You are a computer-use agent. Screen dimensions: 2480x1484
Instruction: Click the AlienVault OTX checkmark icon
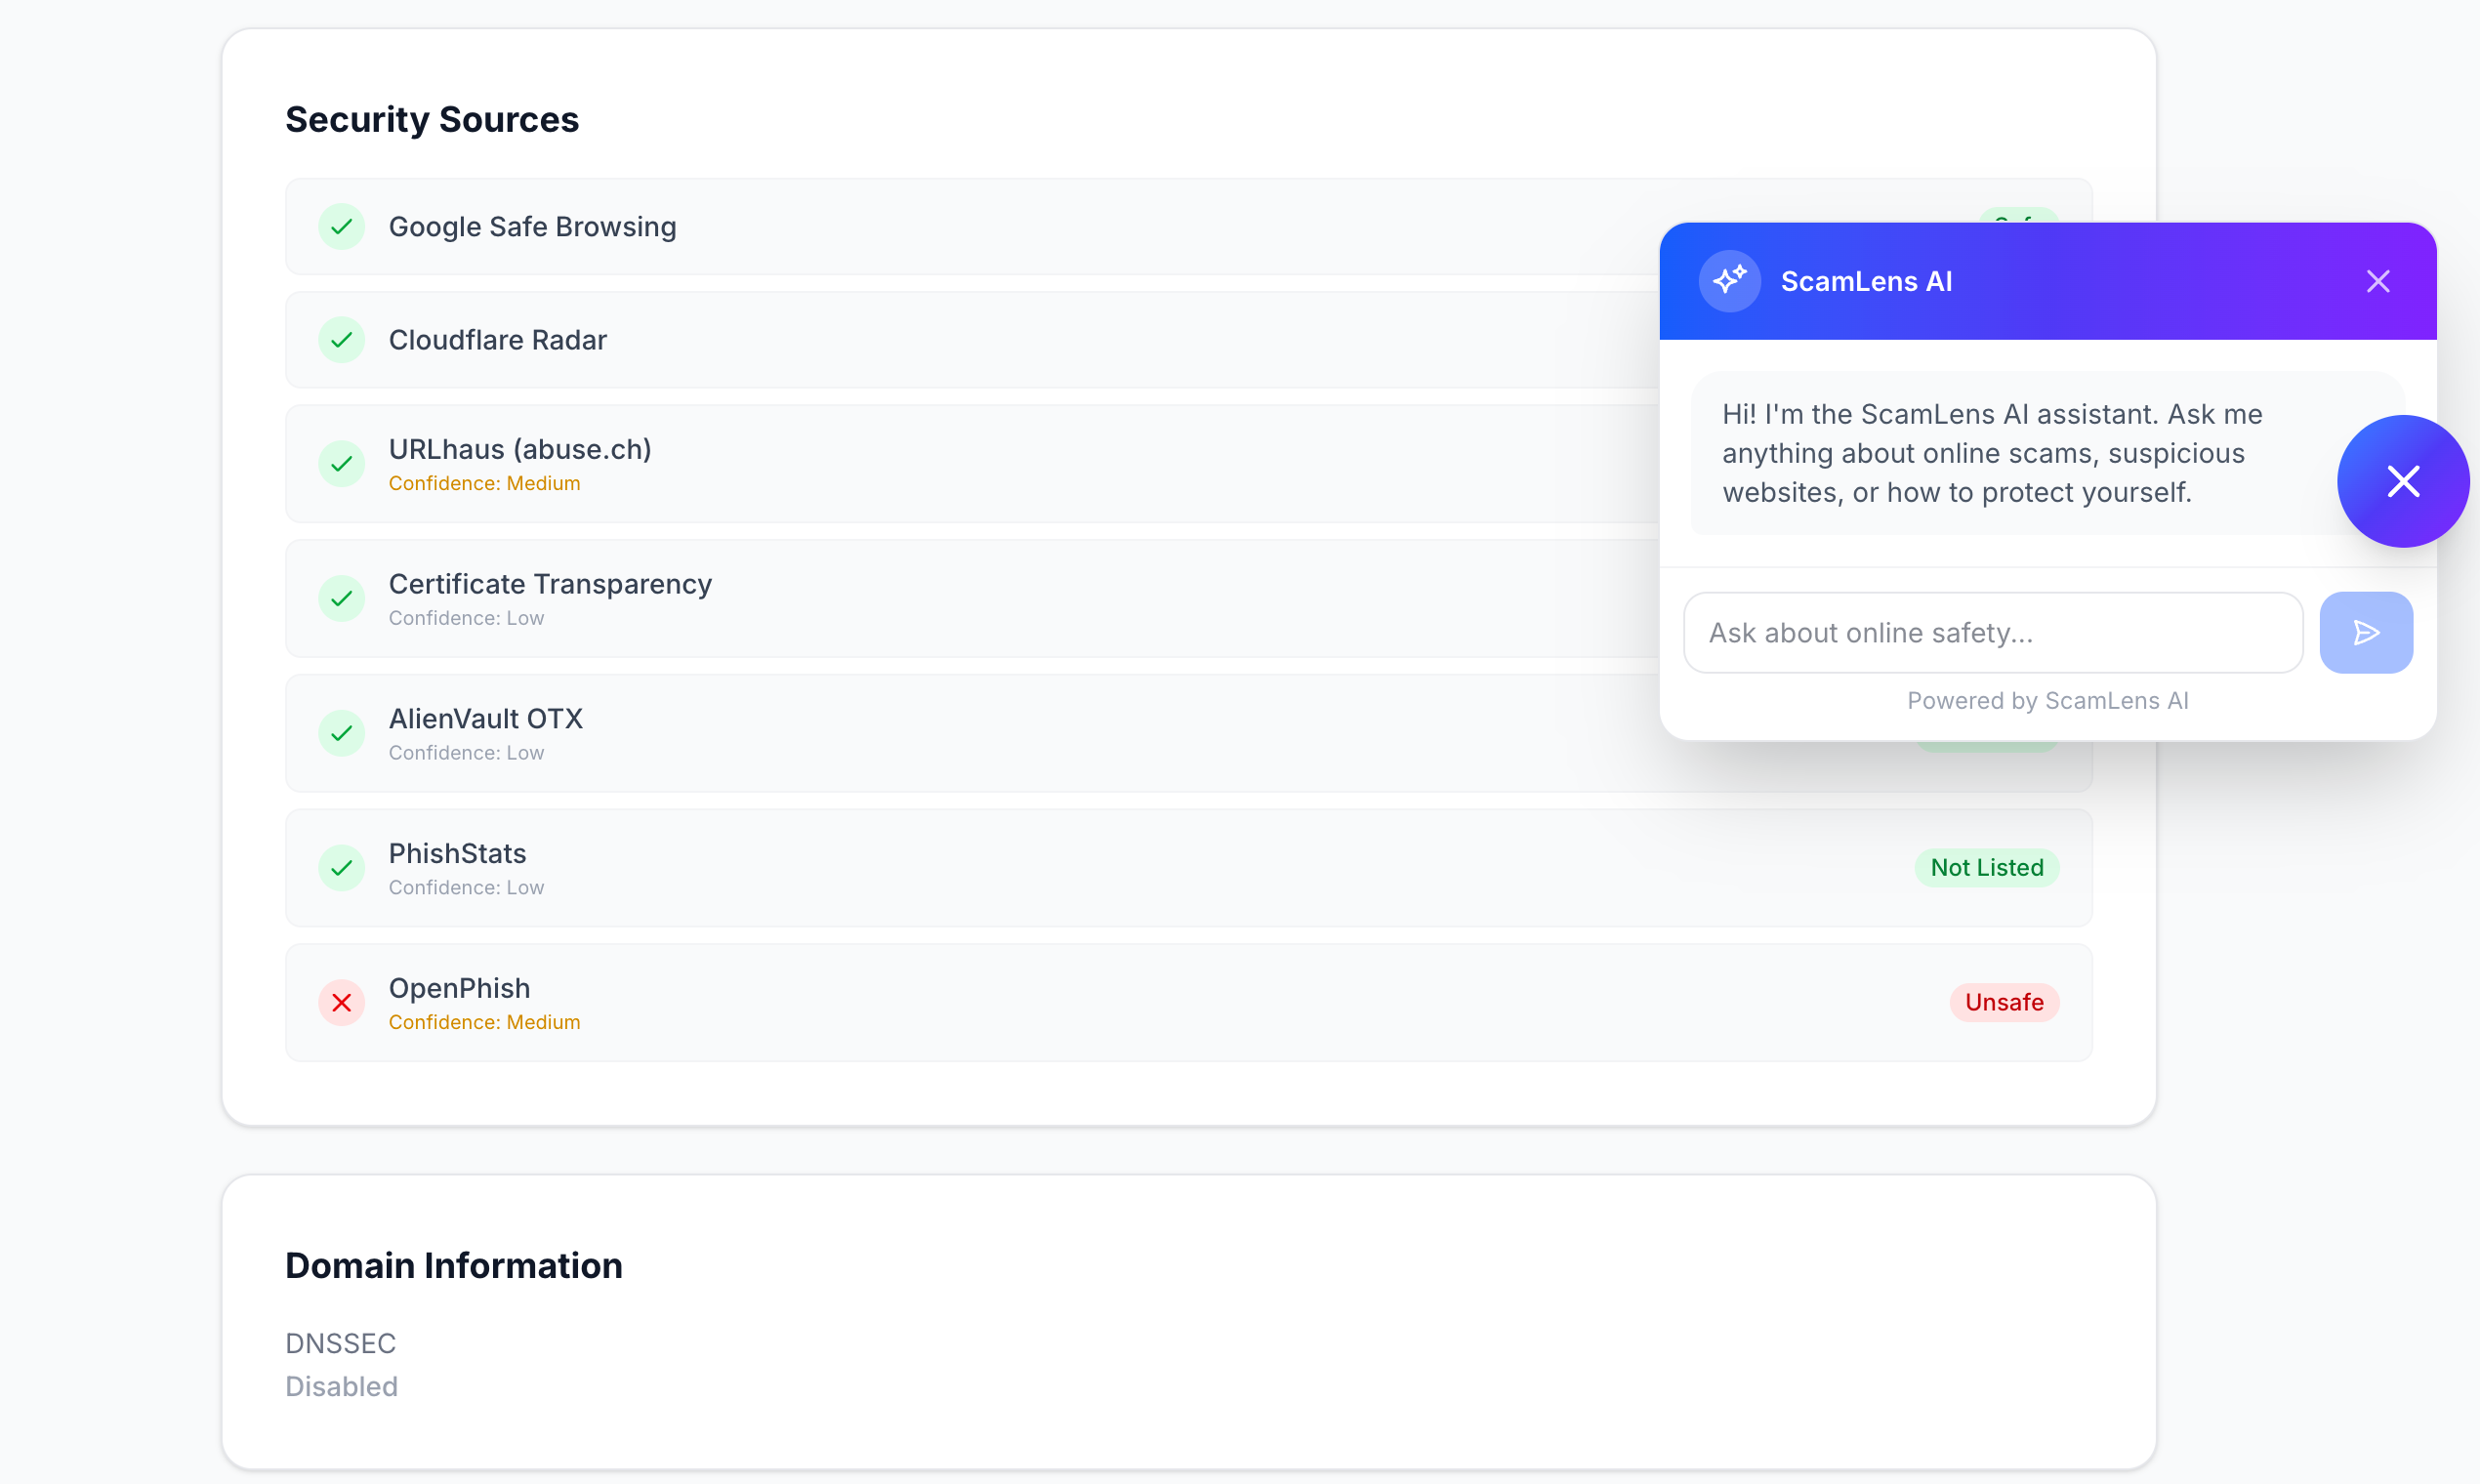coord(341,732)
